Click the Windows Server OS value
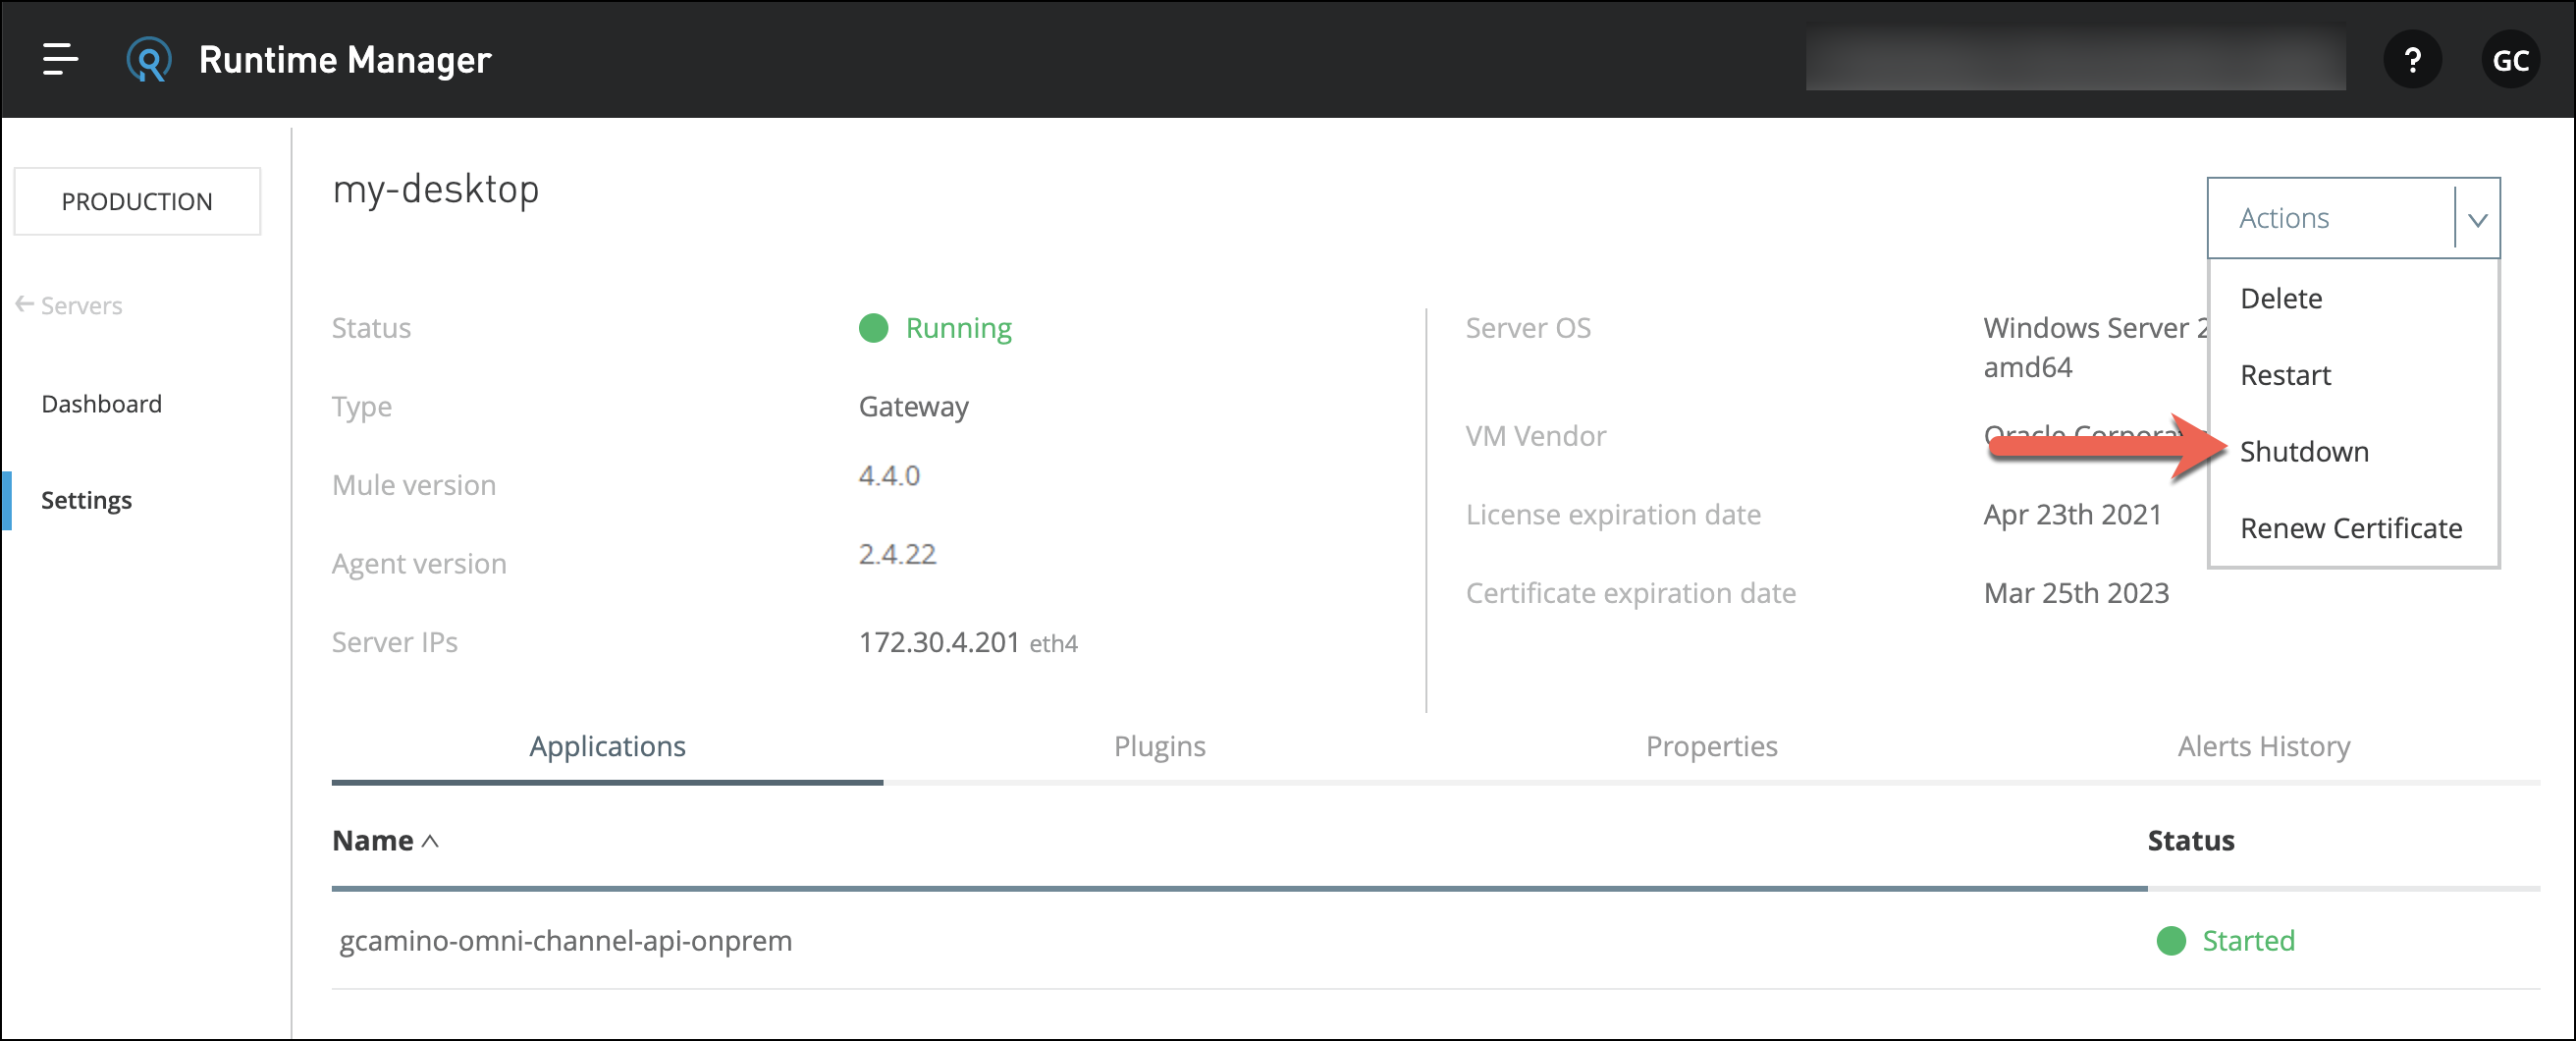The height and width of the screenshot is (1041, 2576). (2095, 347)
